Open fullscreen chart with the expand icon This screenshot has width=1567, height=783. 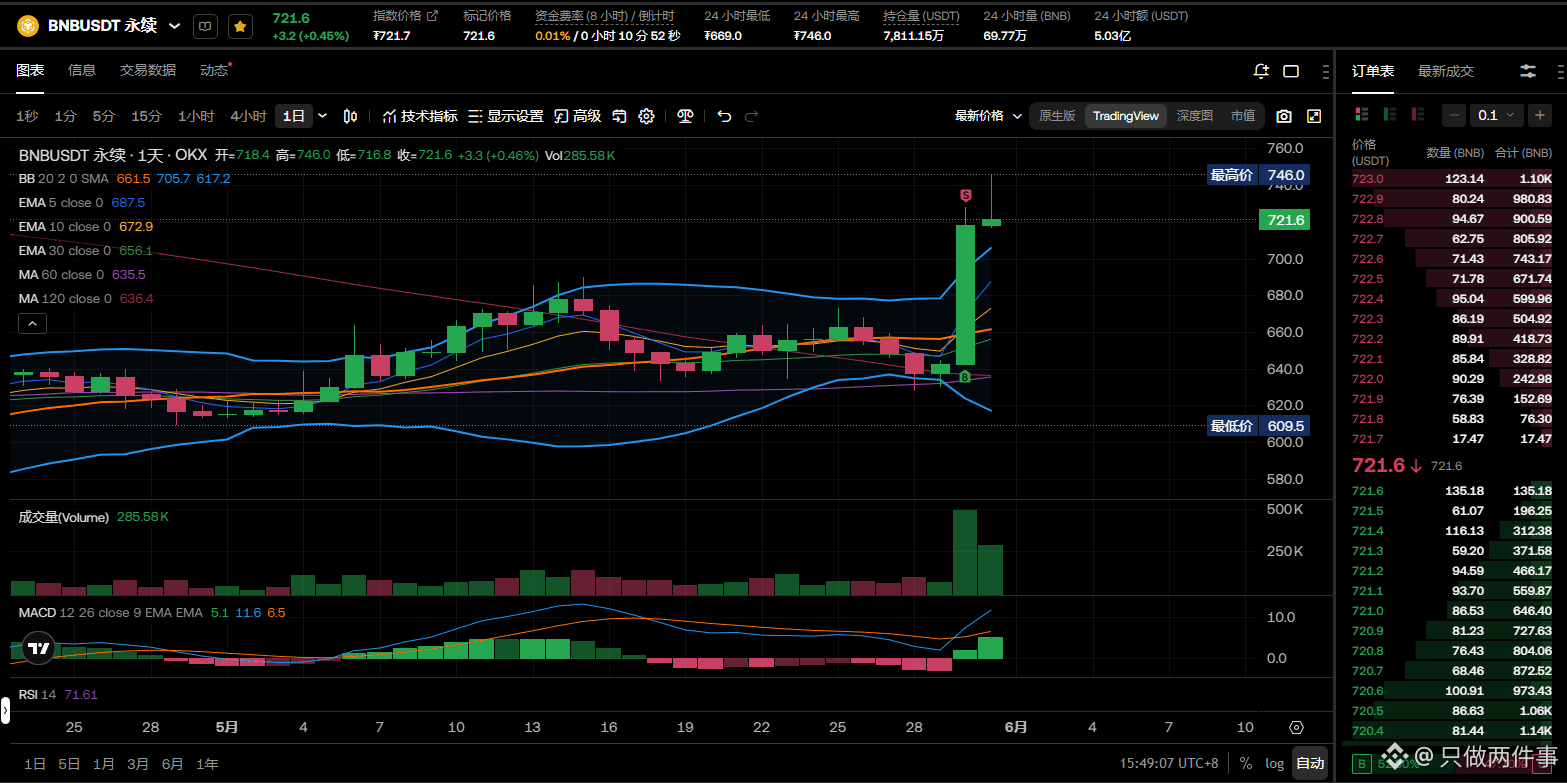pos(1314,116)
